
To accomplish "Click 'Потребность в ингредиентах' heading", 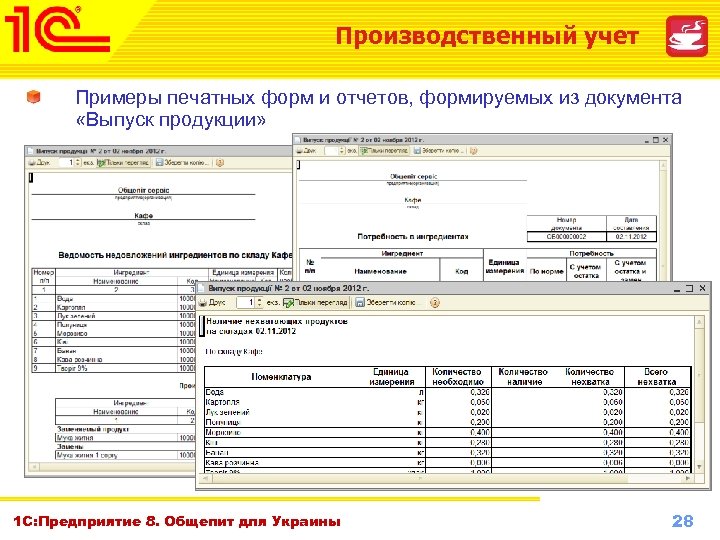I will [412, 236].
